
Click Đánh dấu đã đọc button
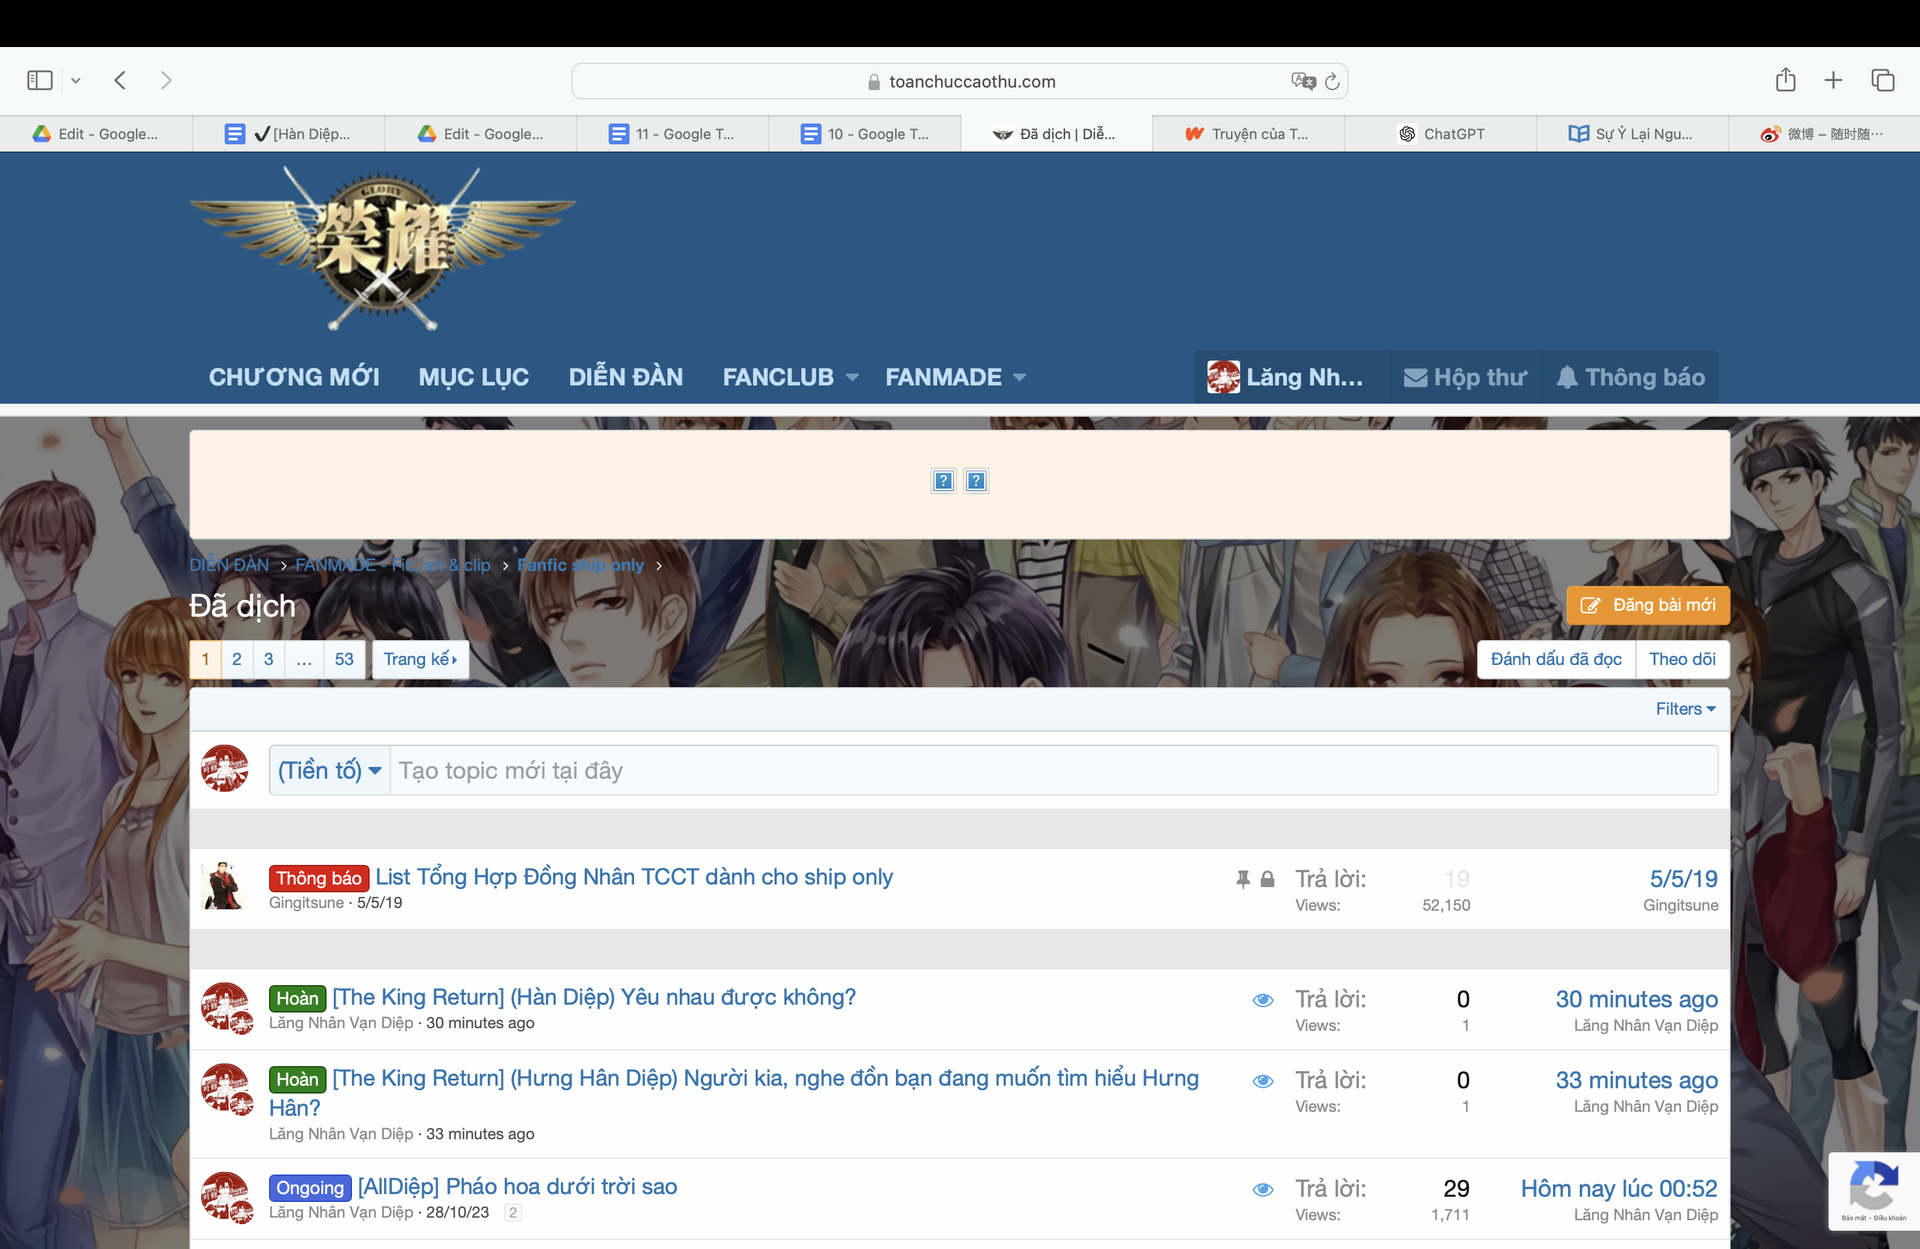point(1556,659)
